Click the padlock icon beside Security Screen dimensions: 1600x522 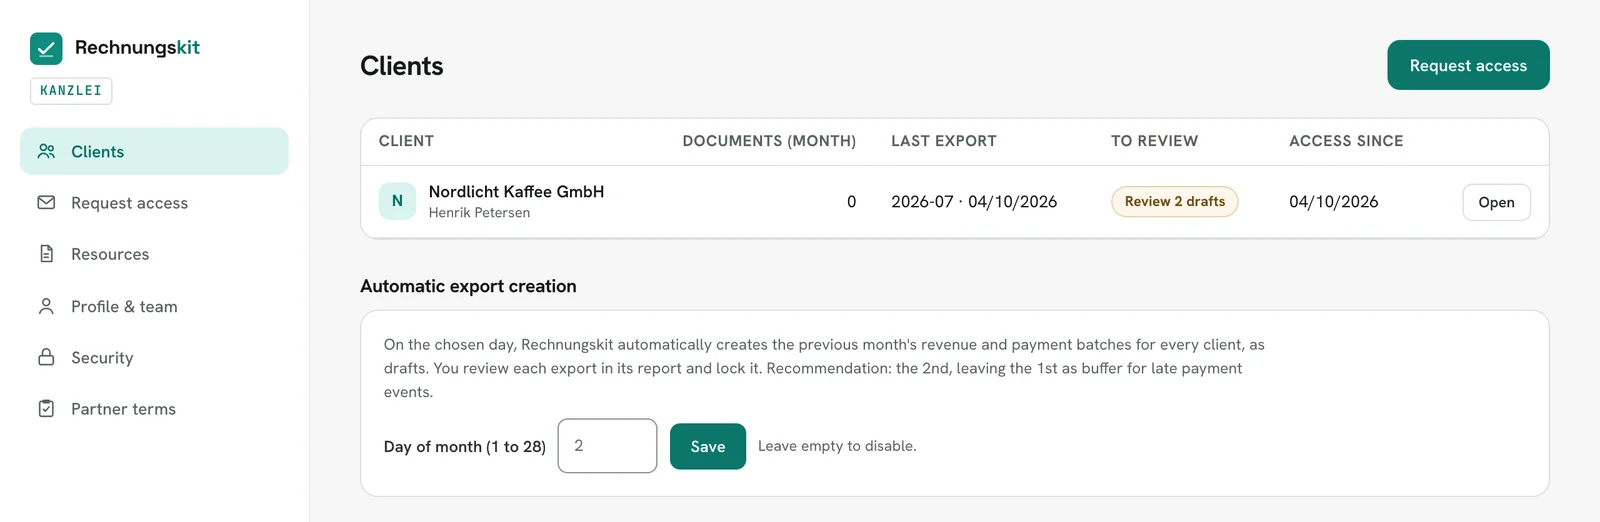pyautogui.click(x=46, y=357)
